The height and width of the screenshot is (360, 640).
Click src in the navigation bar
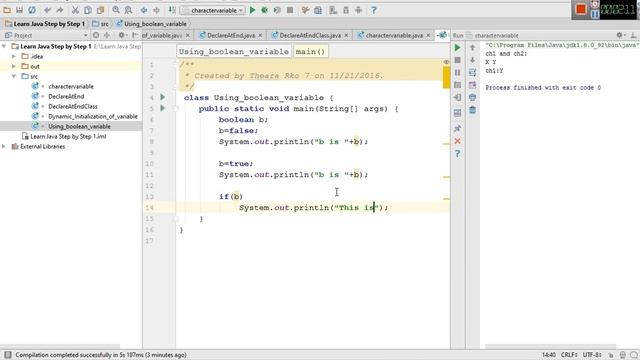tap(100, 24)
